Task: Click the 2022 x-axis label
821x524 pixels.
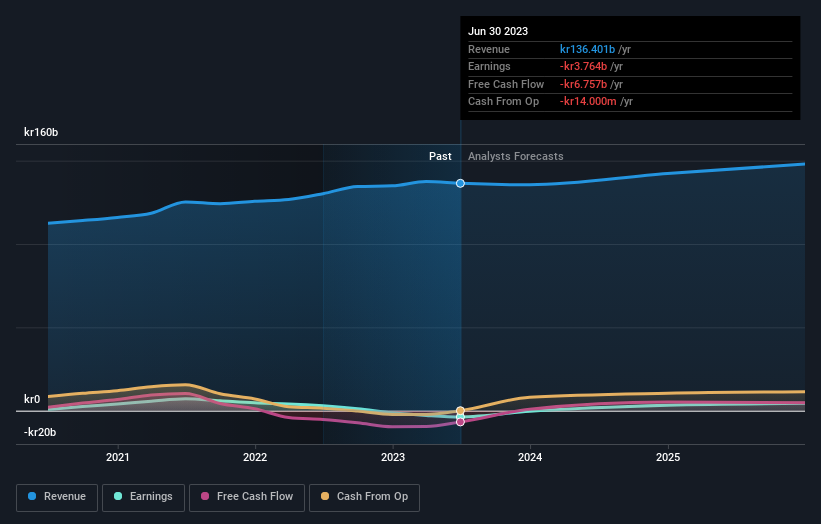Action: click(x=255, y=457)
